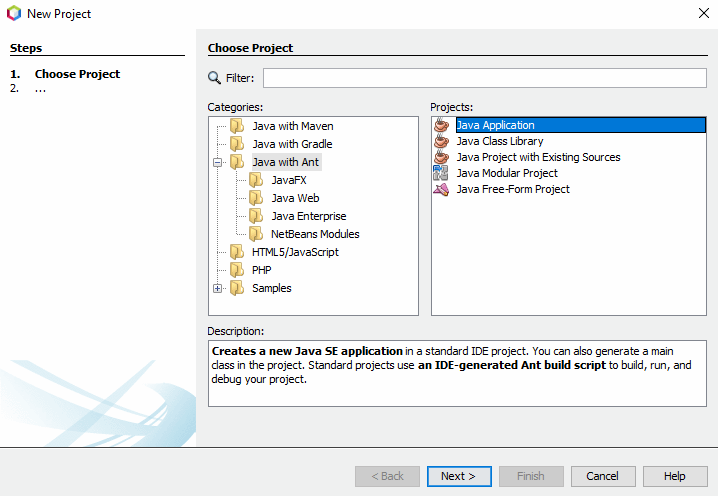Choose Java Class Library project type
718x496 pixels.
pyautogui.click(x=500, y=141)
